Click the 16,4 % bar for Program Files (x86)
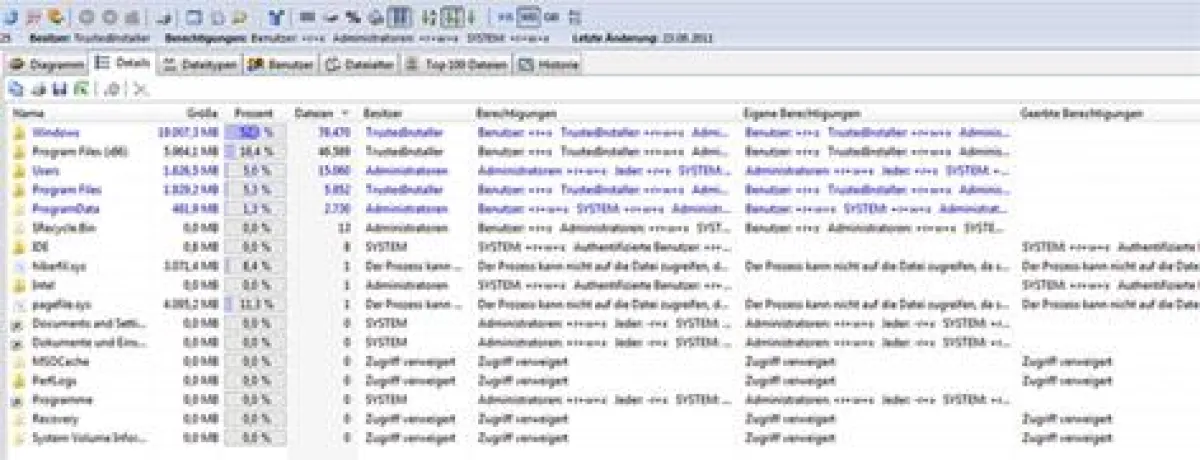 coord(254,151)
